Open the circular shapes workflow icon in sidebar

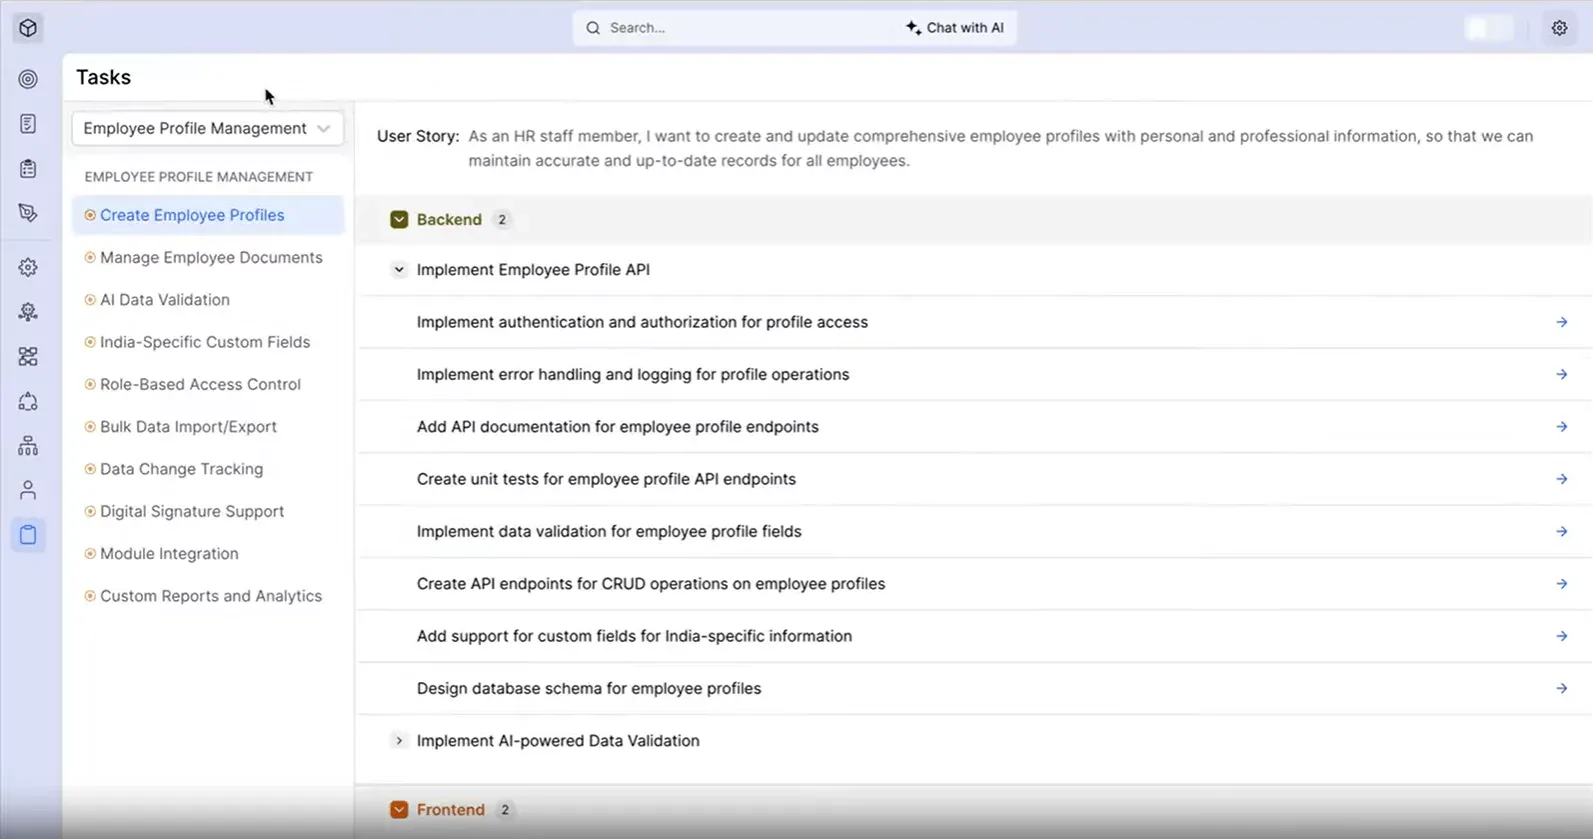point(28,401)
